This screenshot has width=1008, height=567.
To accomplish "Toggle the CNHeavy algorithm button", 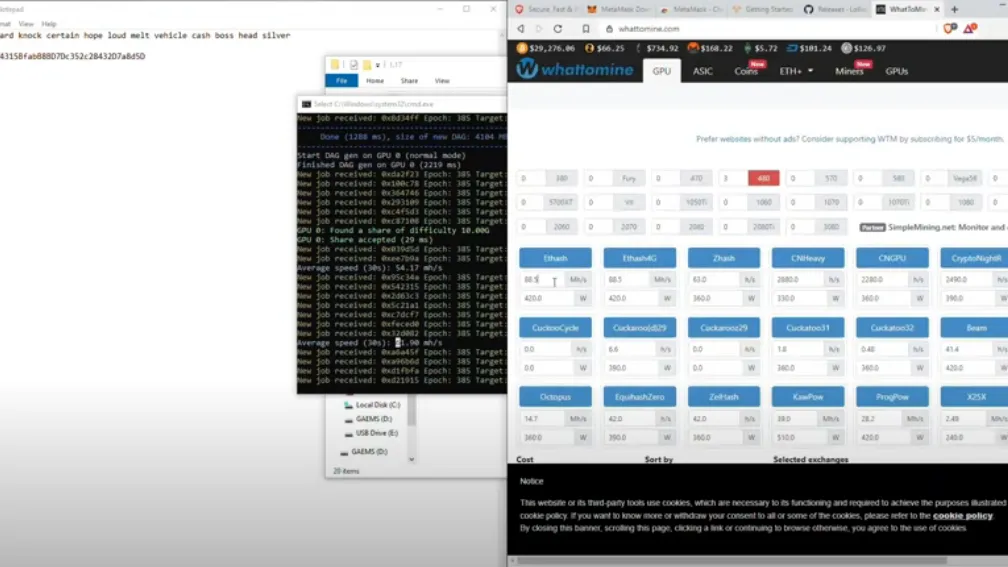I will (x=808, y=258).
